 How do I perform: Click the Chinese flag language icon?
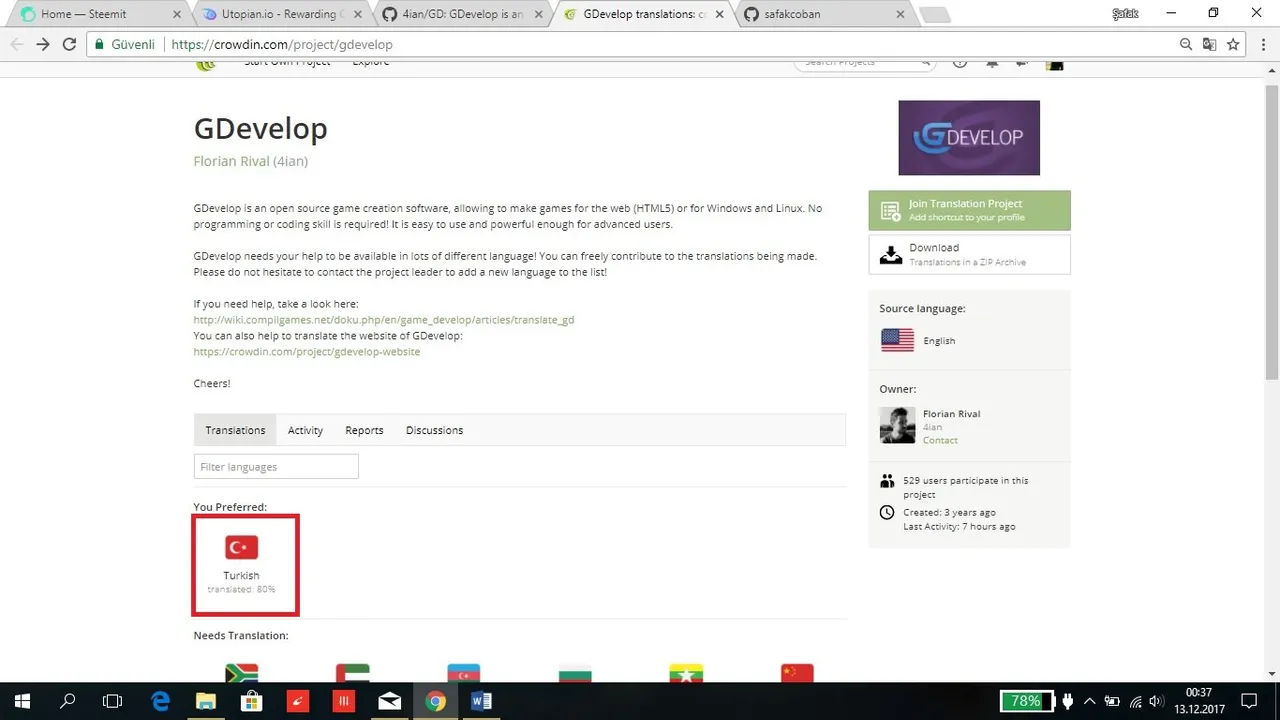click(797, 673)
